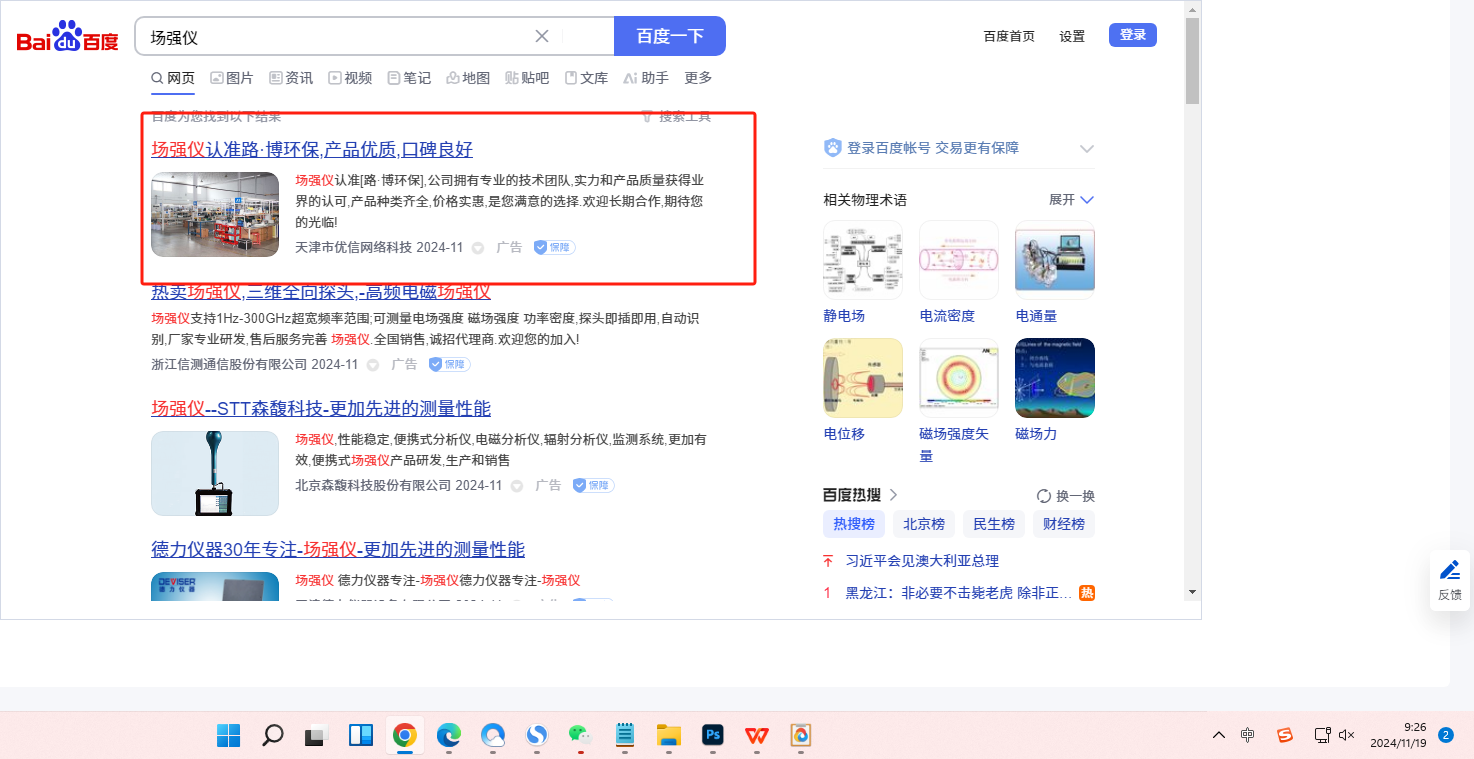Select the 北京榜 hot list option
1474x759 pixels.
(x=924, y=524)
